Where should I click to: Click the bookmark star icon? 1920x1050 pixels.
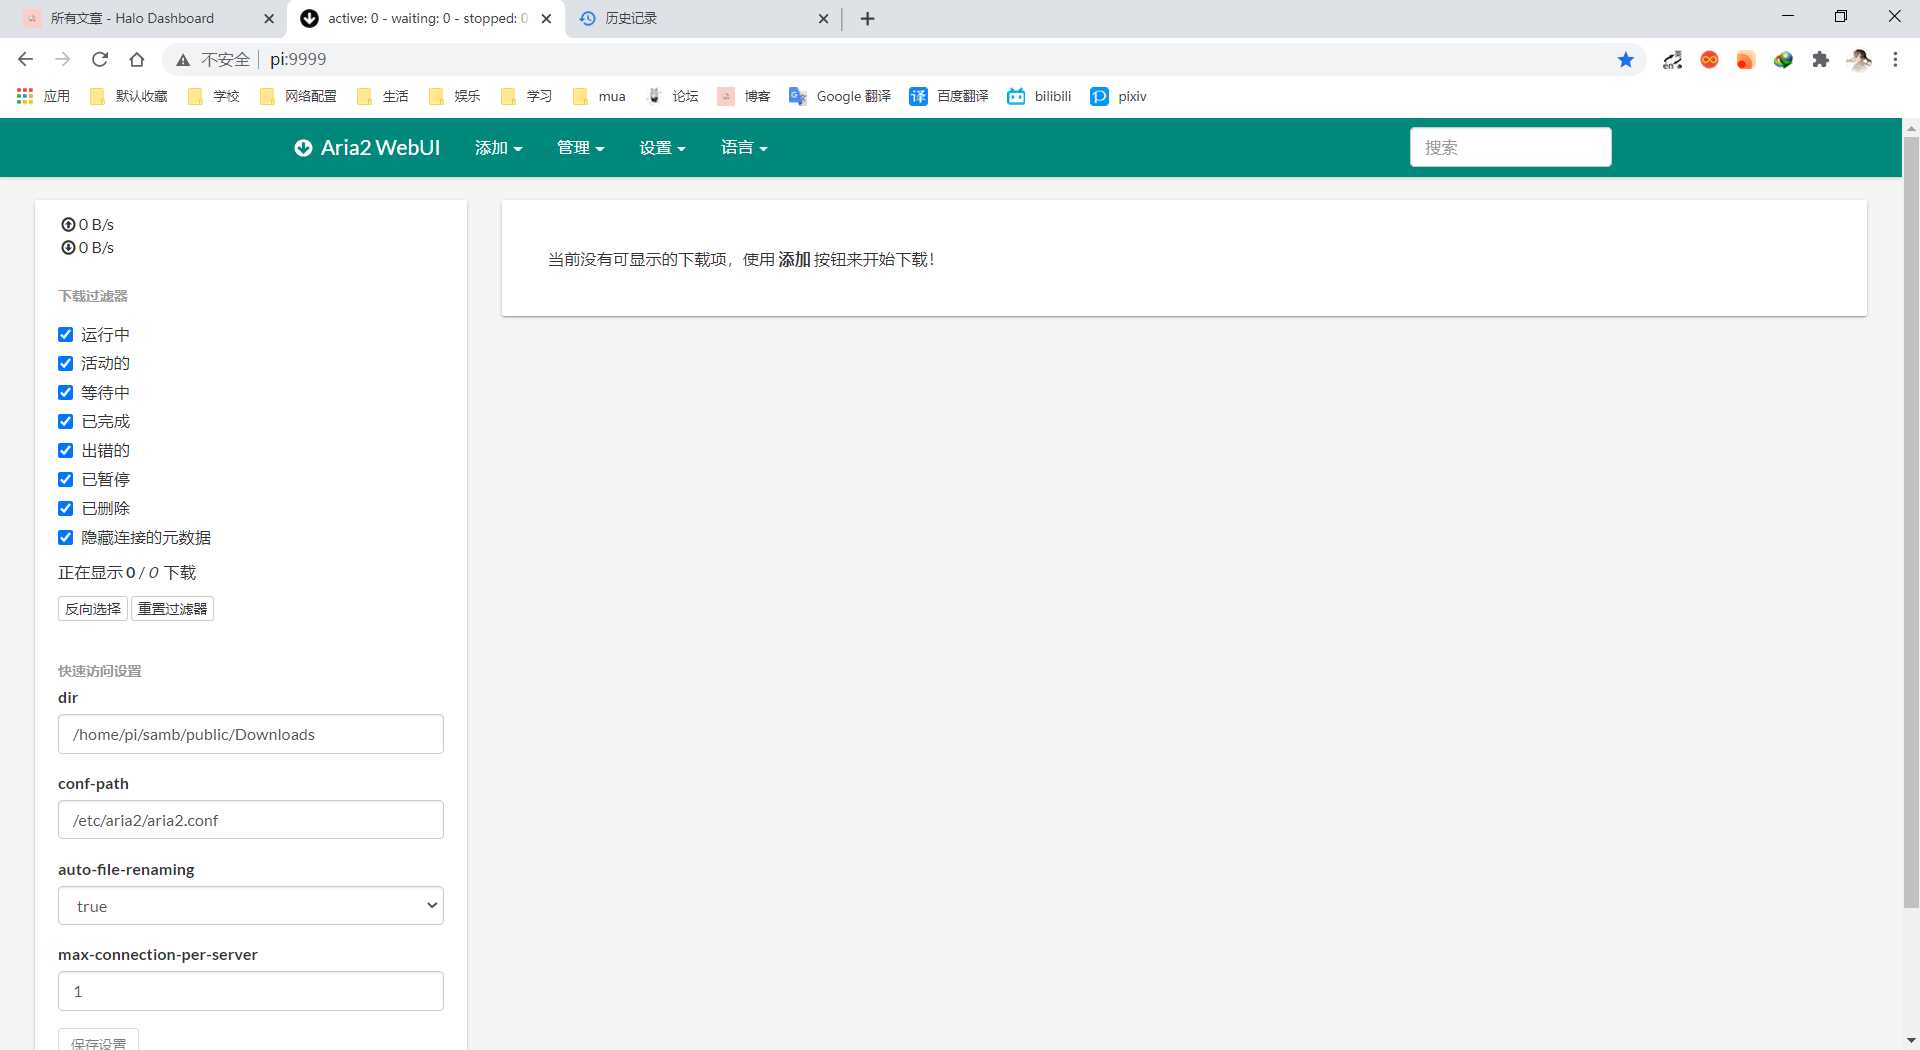[x=1626, y=59]
